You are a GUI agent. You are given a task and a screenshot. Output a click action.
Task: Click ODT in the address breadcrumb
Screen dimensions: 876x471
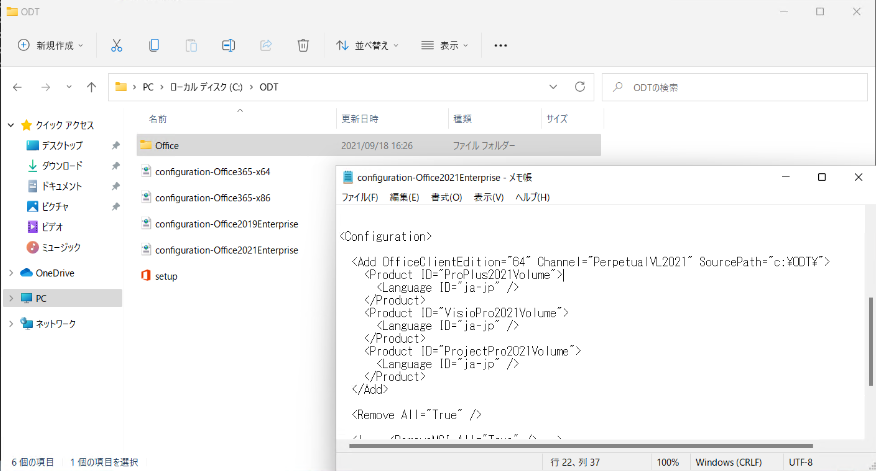pyautogui.click(x=269, y=87)
